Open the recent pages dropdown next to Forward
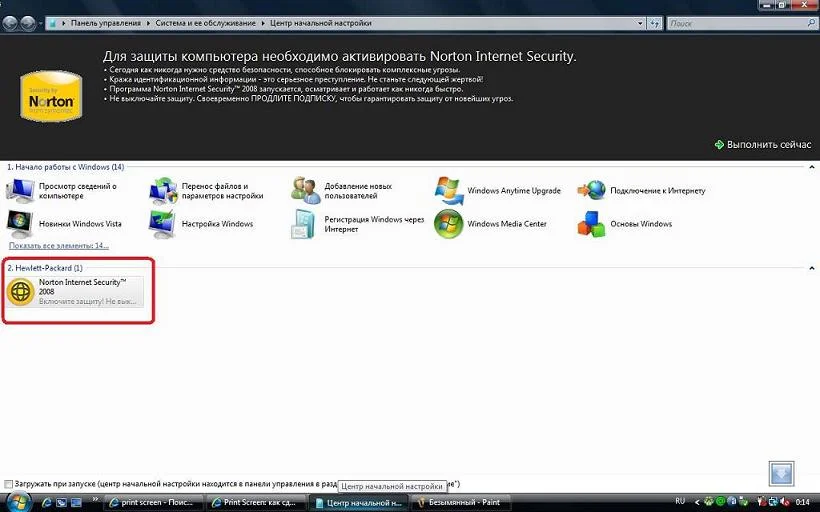 click(40, 24)
